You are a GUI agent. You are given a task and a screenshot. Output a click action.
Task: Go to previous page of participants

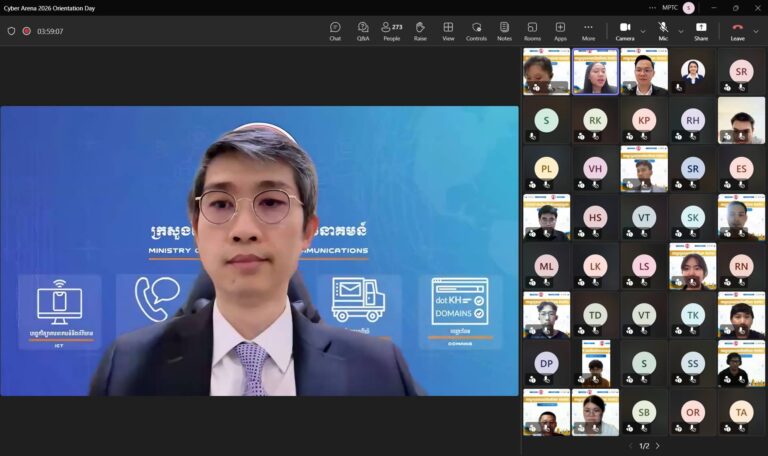(630, 446)
